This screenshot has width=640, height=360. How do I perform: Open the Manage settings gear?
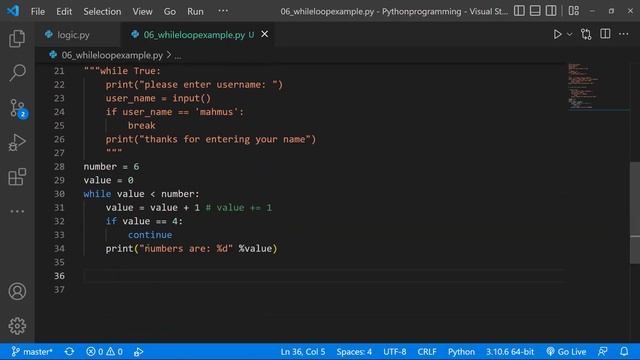[17, 326]
